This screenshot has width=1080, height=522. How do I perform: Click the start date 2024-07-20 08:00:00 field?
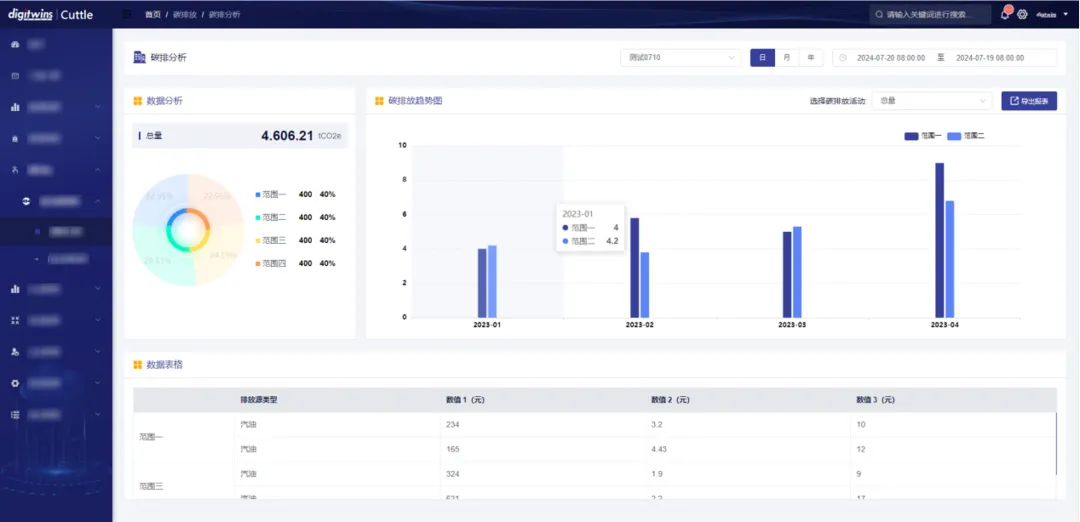point(891,58)
